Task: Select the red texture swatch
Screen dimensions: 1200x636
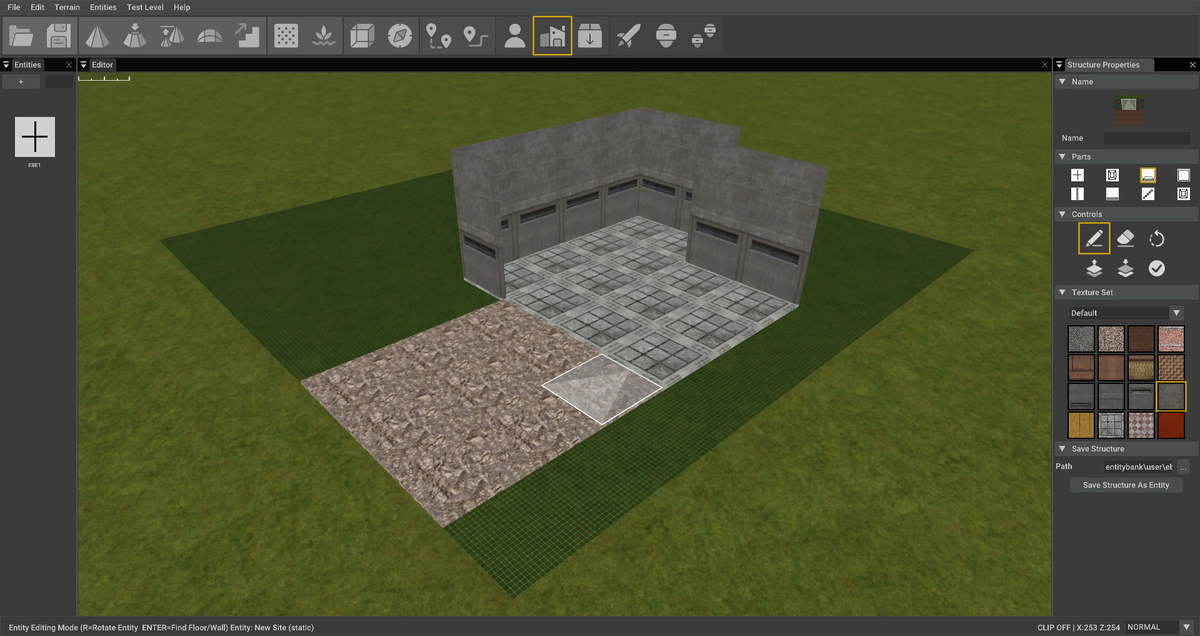Action: tap(1171, 426)
